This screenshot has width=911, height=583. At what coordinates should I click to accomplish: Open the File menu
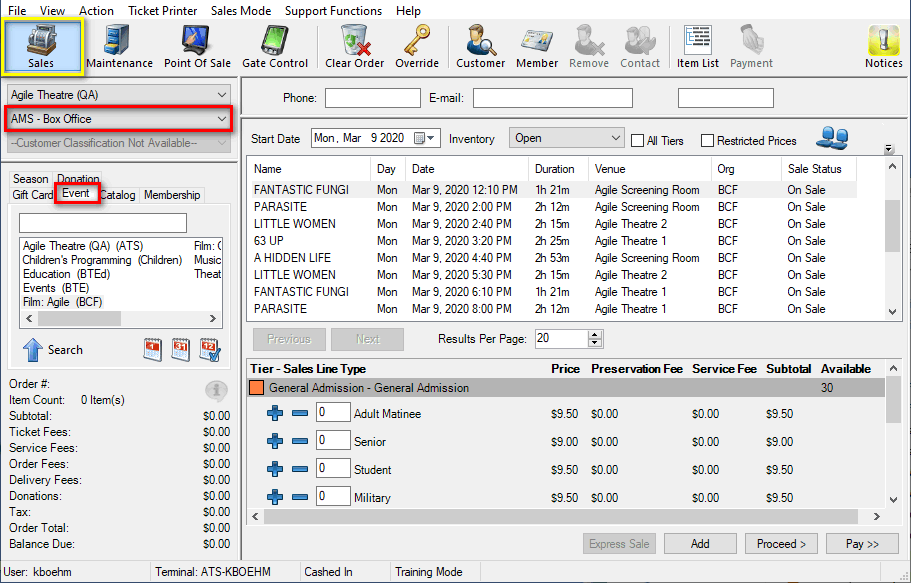pyautogui.click(x=17, y=10)
